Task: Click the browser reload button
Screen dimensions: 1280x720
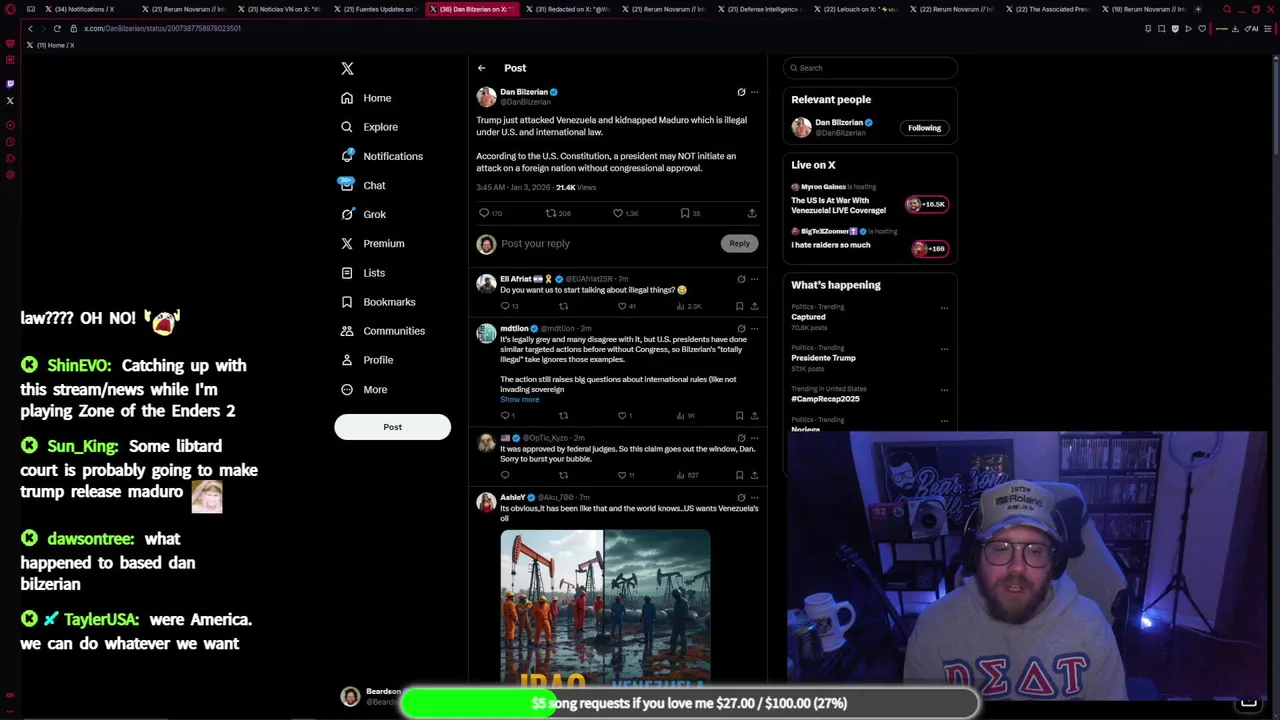Action: coord(57,28)
